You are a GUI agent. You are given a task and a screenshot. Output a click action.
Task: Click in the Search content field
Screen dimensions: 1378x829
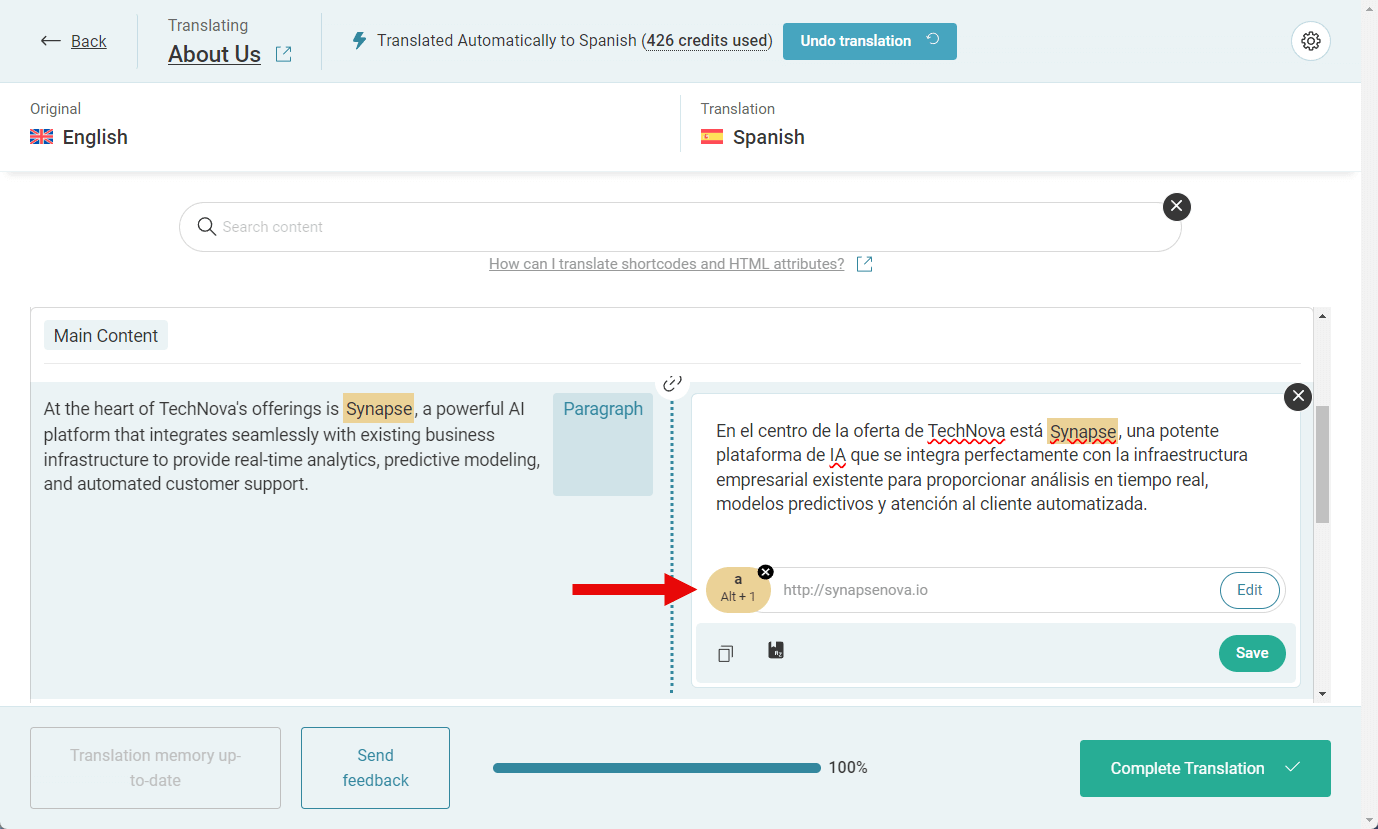click(x=680, y=227)
